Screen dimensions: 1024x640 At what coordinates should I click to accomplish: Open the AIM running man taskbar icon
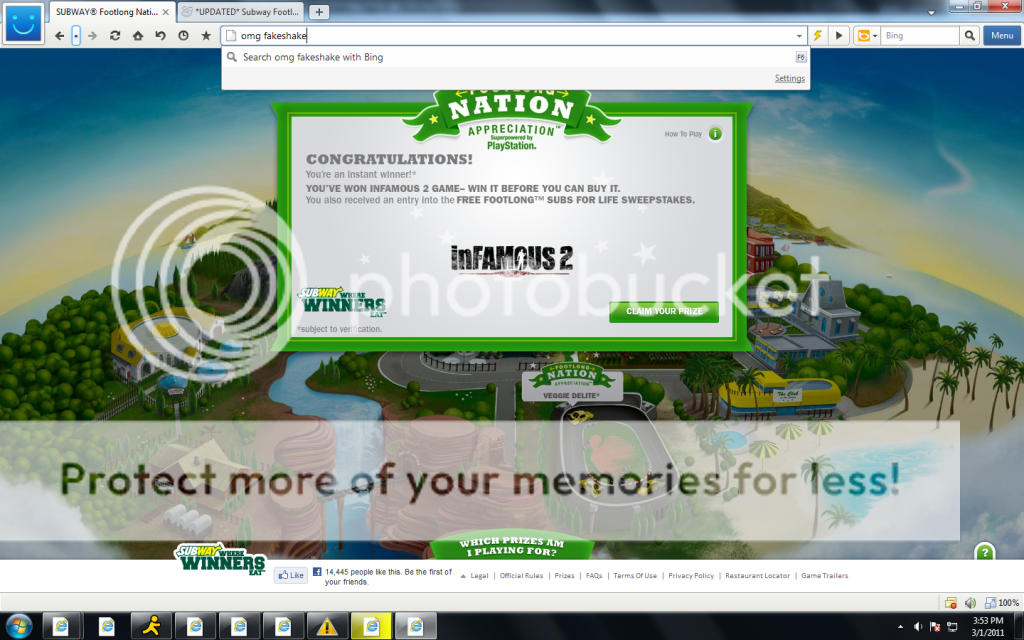pyautogui.click(x=152, y=627)
